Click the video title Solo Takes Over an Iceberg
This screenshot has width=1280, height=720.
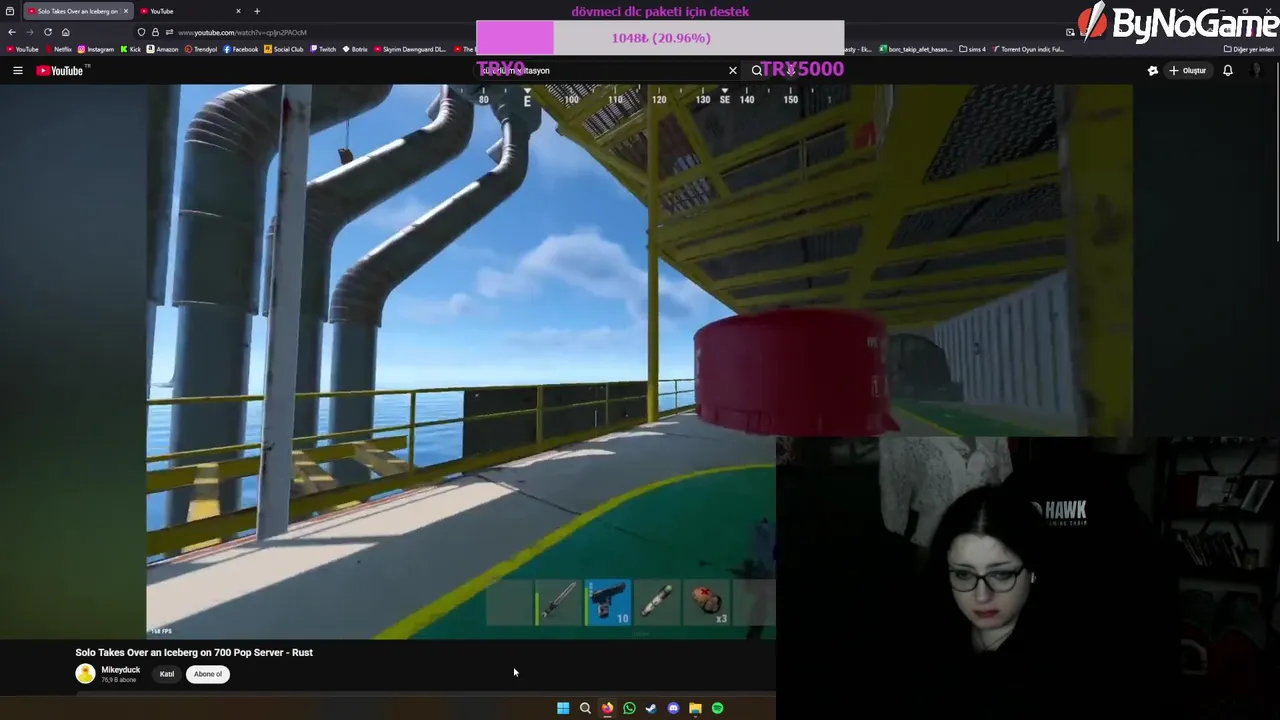coord(194,652)
